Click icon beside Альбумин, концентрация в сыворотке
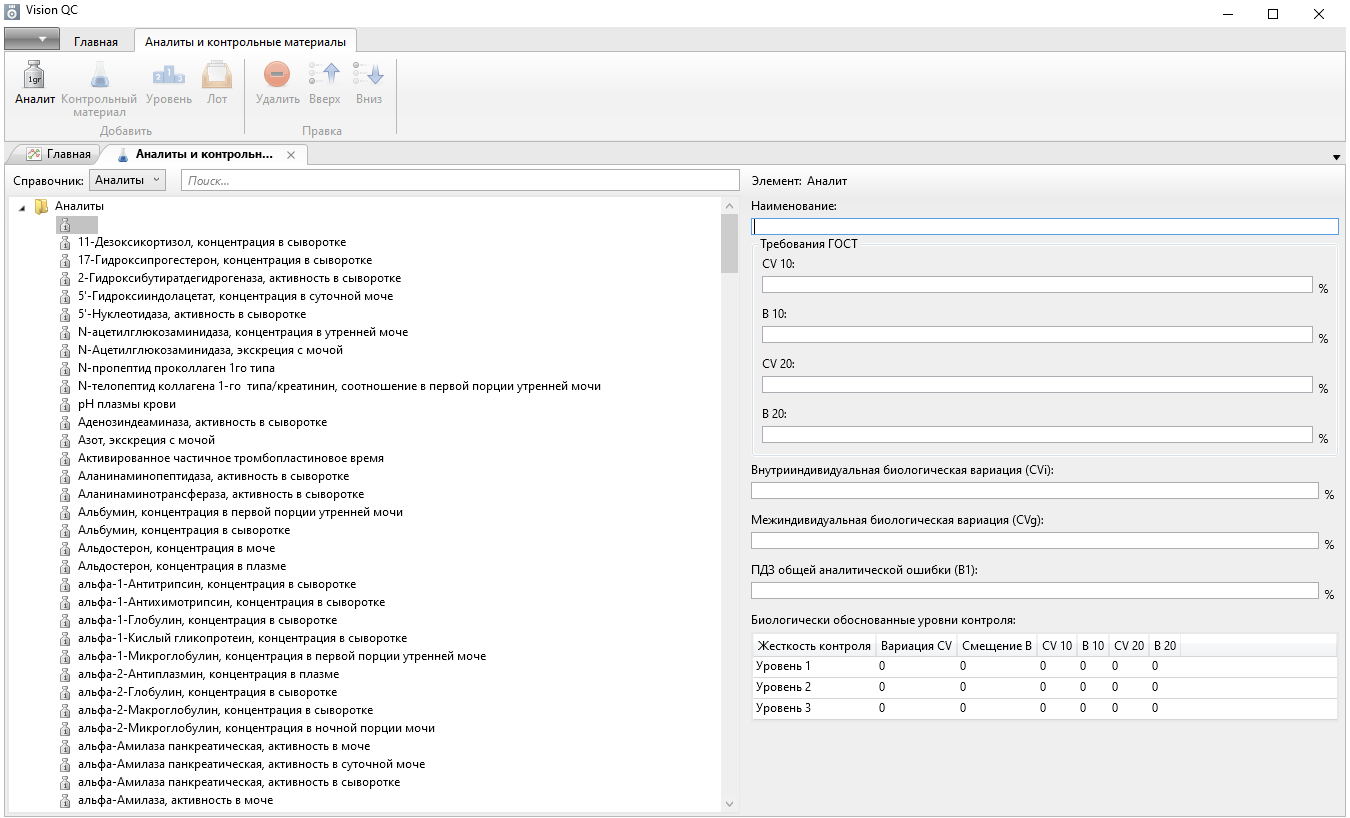The image size is (1350, 818). tap(65, 530)
